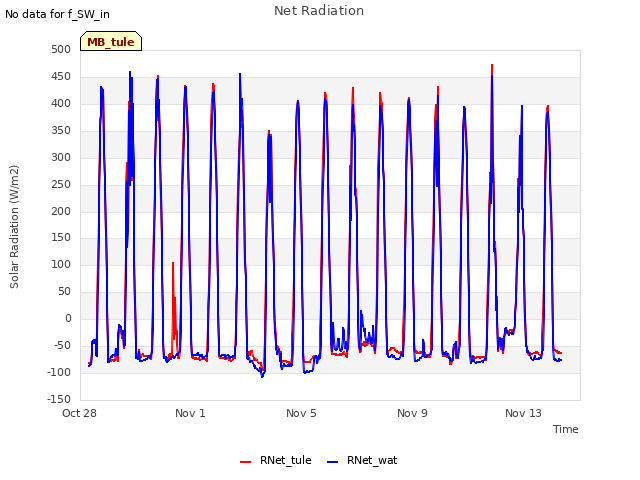Click the small red spike near 100 W/m2

click(173, 286)
